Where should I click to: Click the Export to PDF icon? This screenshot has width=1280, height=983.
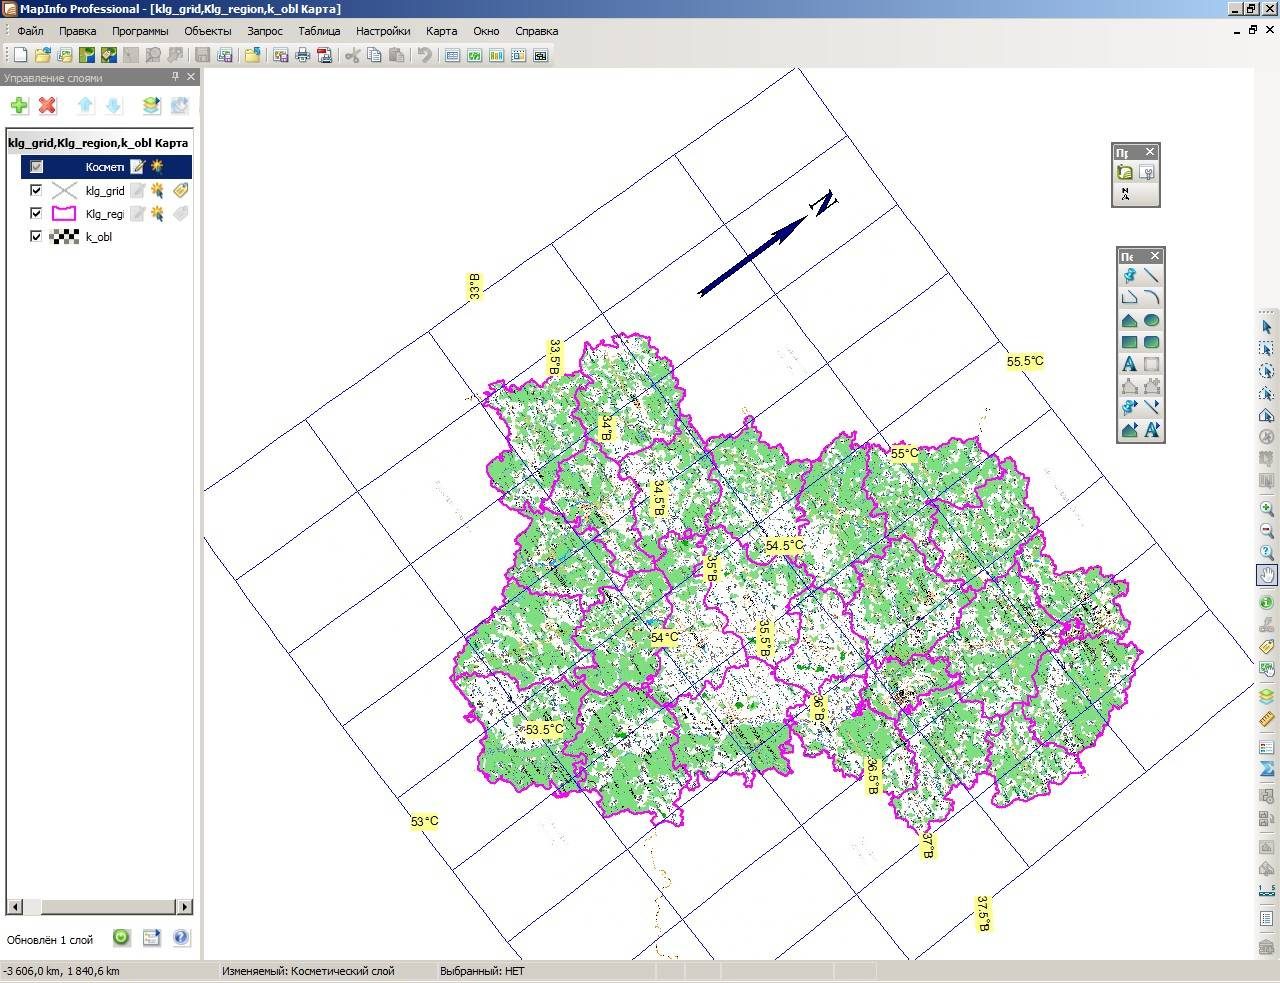coord(324,55)
